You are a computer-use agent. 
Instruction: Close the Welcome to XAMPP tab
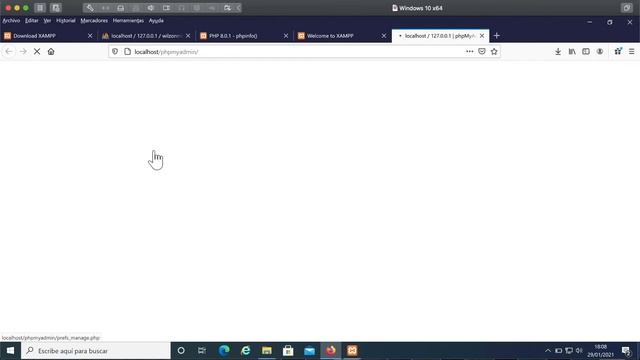384,36
